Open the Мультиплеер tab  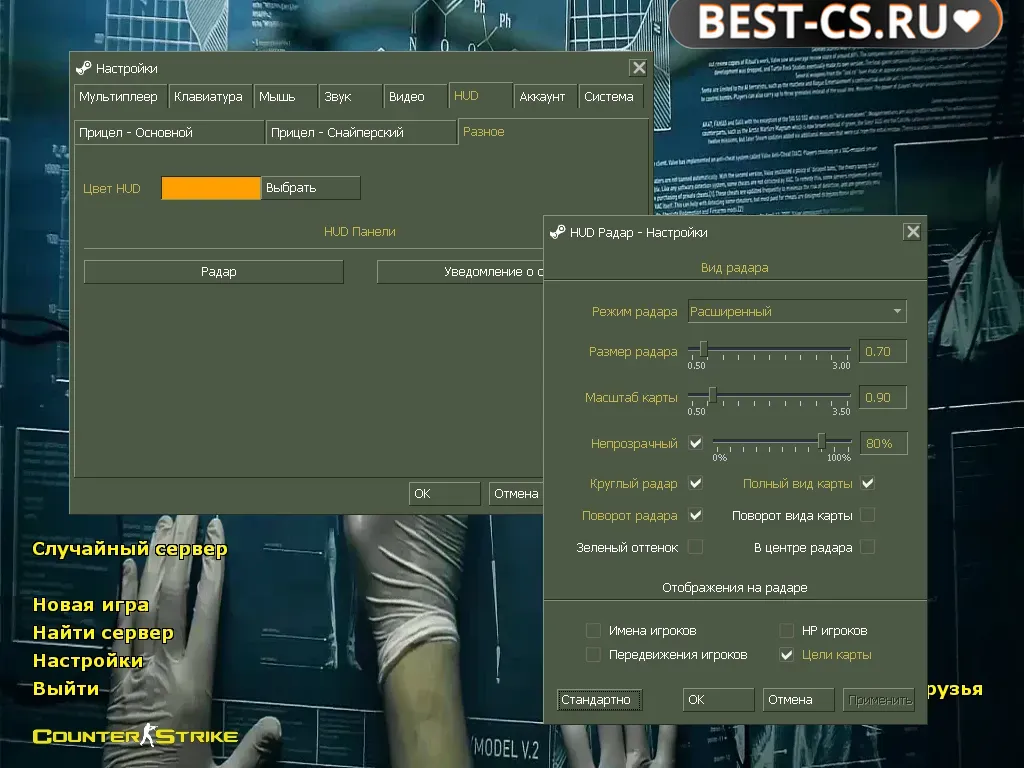120,97
